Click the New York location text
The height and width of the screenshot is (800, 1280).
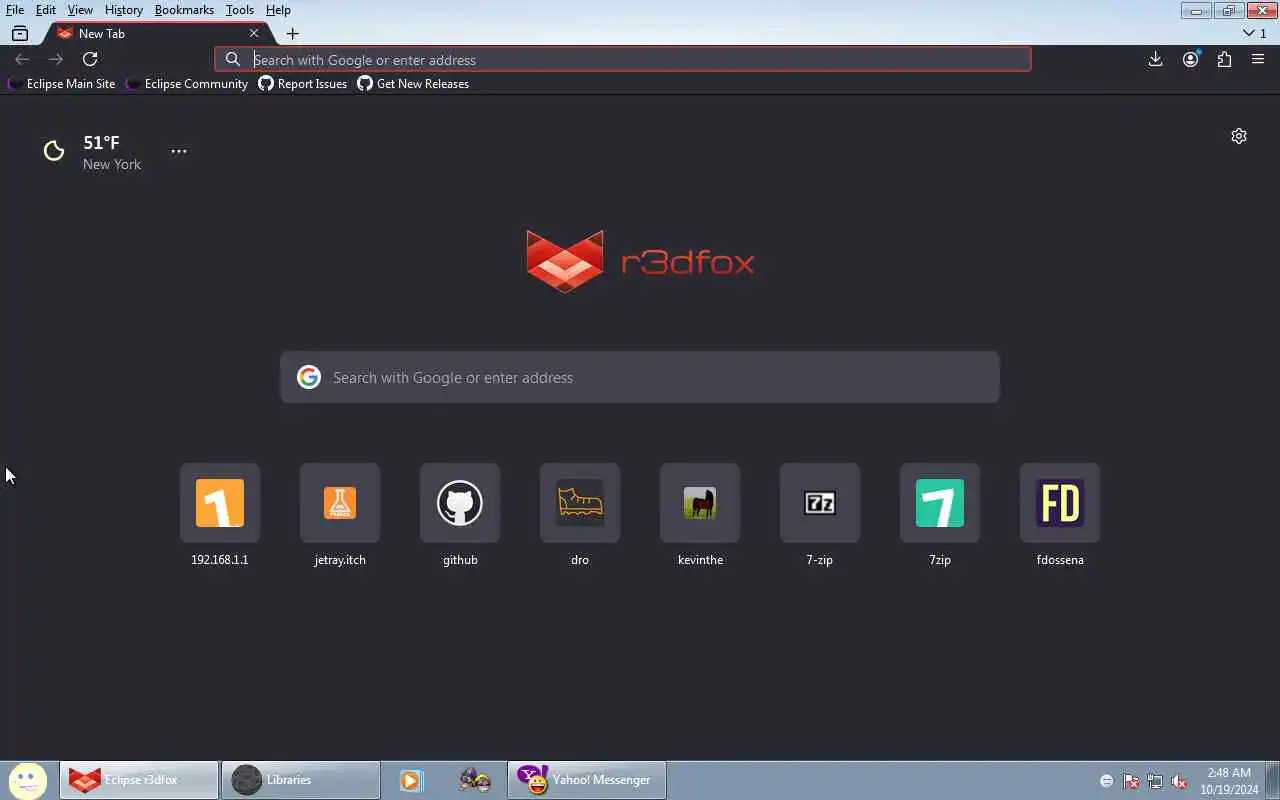112,164
